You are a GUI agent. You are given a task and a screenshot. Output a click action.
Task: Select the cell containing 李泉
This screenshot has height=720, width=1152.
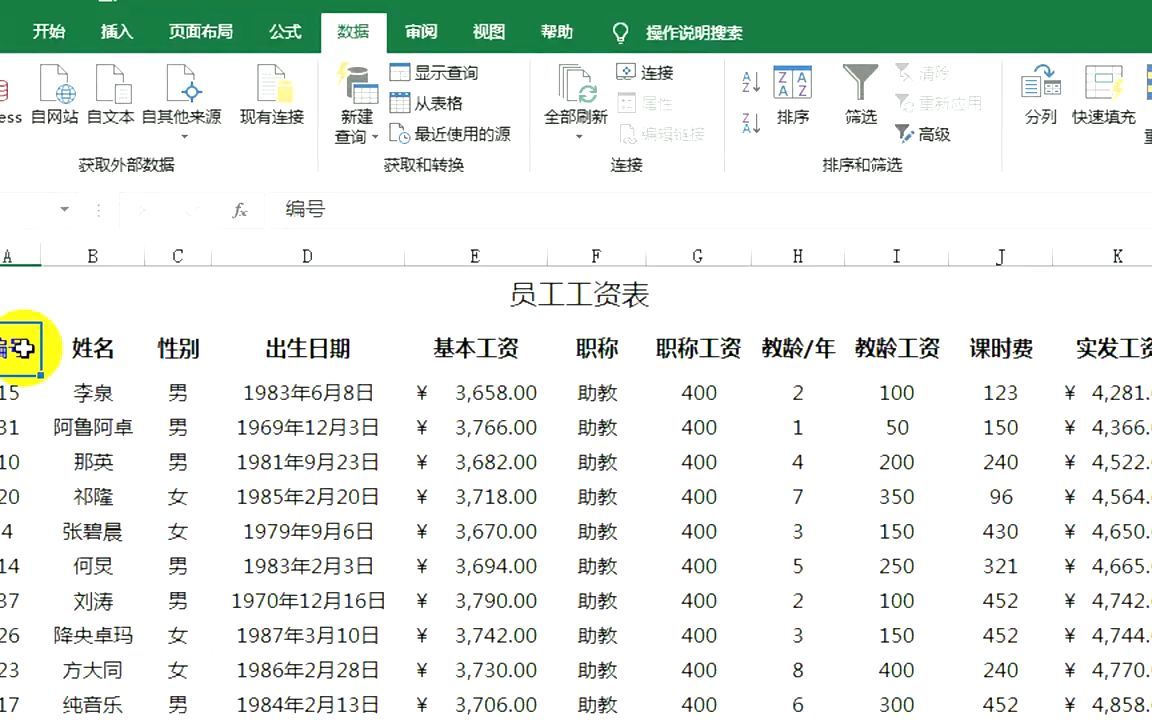pos(92,393)
